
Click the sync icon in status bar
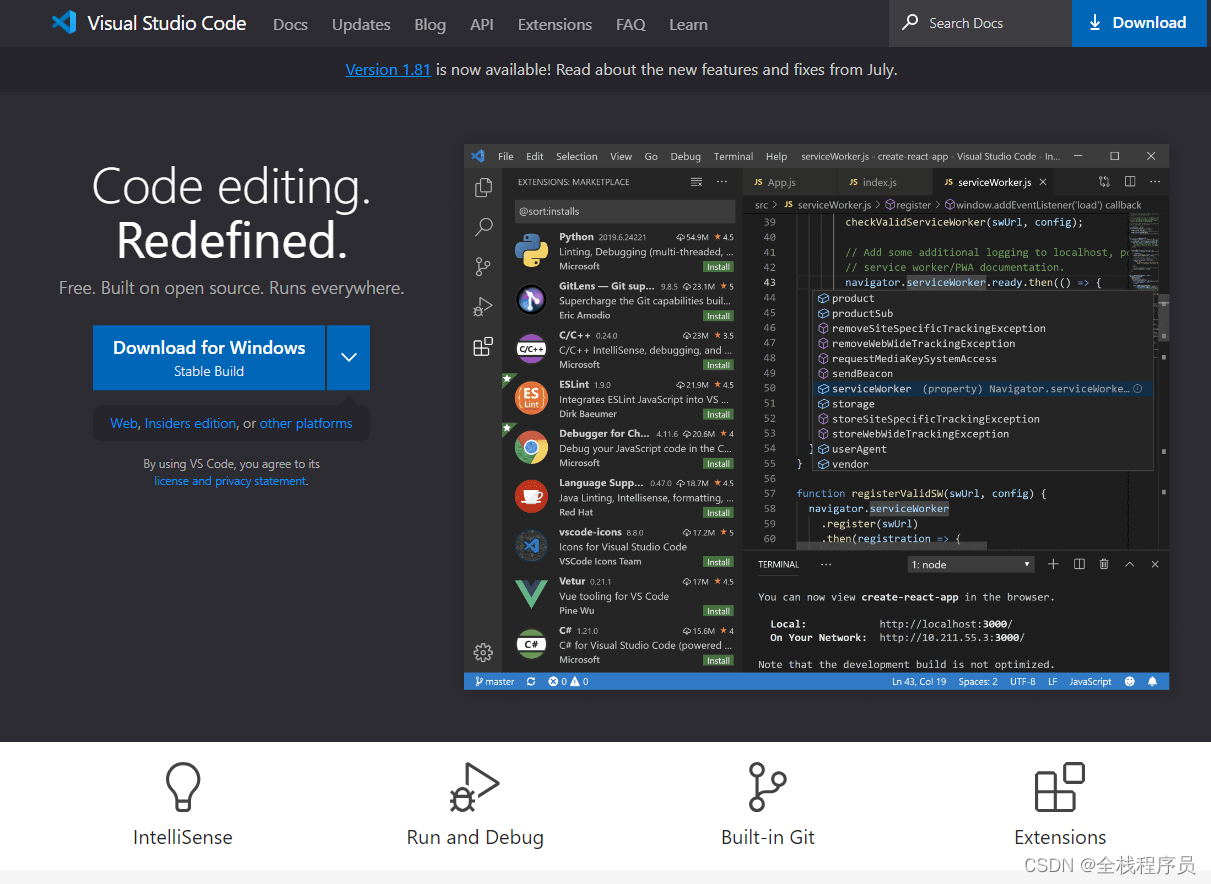point(531,681)
